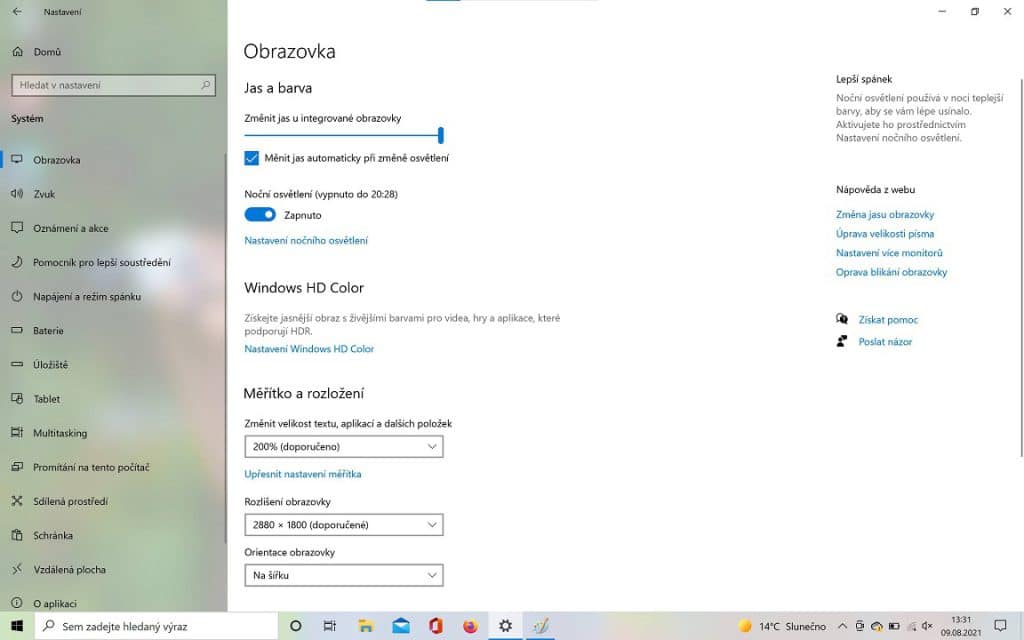
Task: Go back with the arrow next to Nastavení
Action: tap(18, 12)
